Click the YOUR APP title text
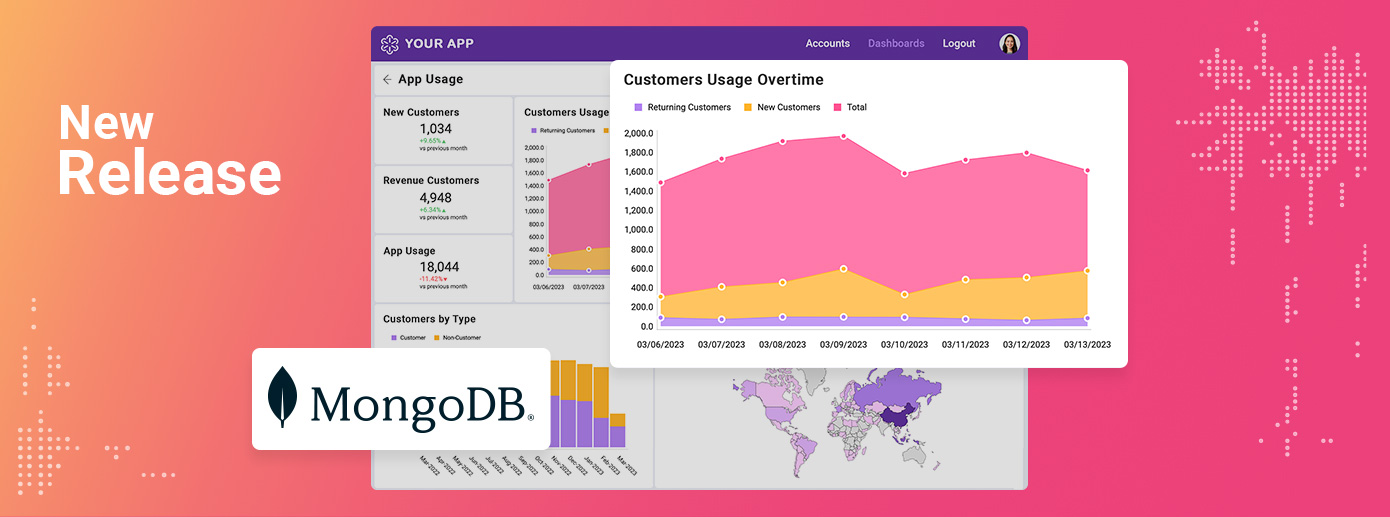The height and width of the screenshot is (517, 1390). tap(439, 44)
